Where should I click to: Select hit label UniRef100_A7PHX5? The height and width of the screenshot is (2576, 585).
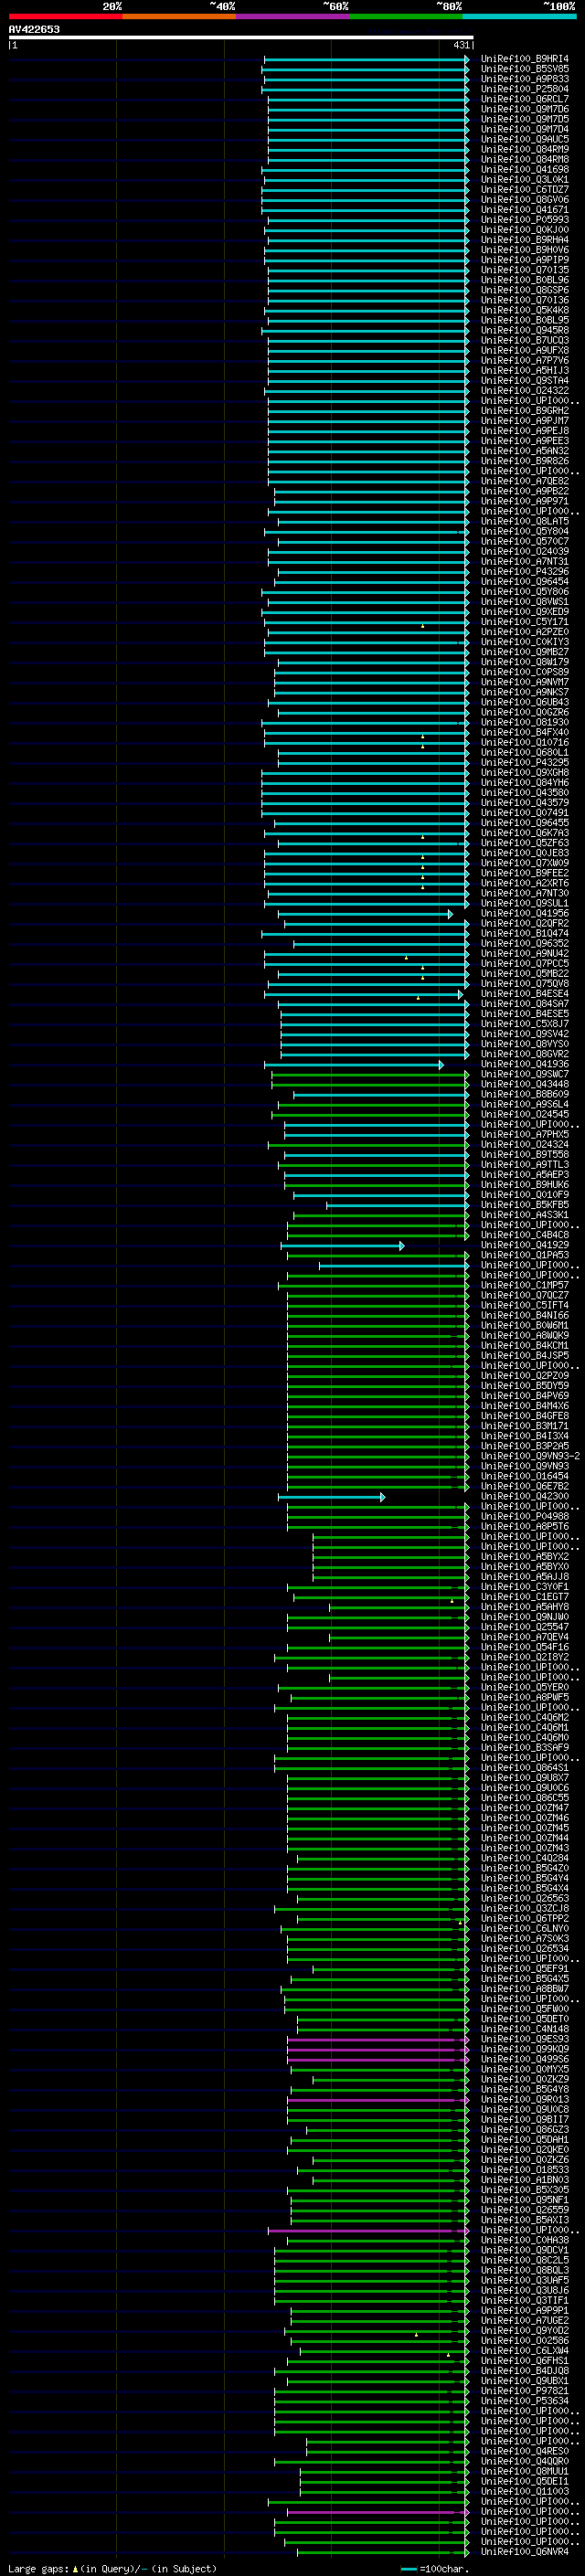point(524,1135)
